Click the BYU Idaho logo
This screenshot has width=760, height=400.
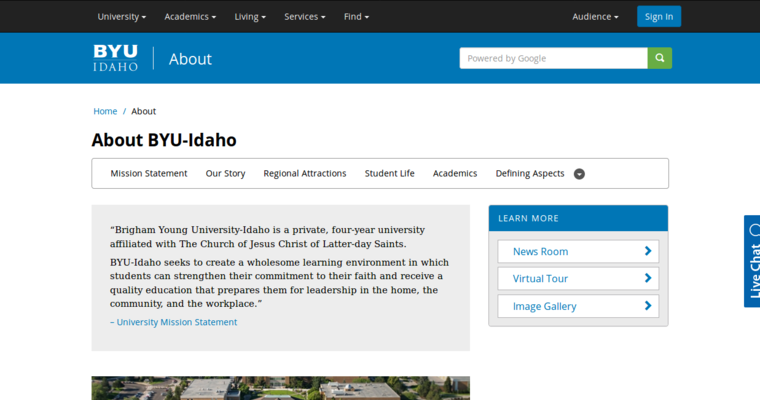(x=116, y=58)
